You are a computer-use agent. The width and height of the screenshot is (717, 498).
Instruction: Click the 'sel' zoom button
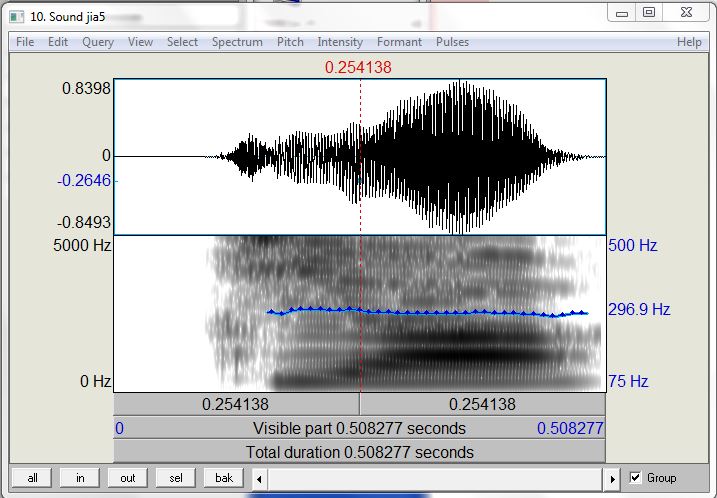point(176,478)
